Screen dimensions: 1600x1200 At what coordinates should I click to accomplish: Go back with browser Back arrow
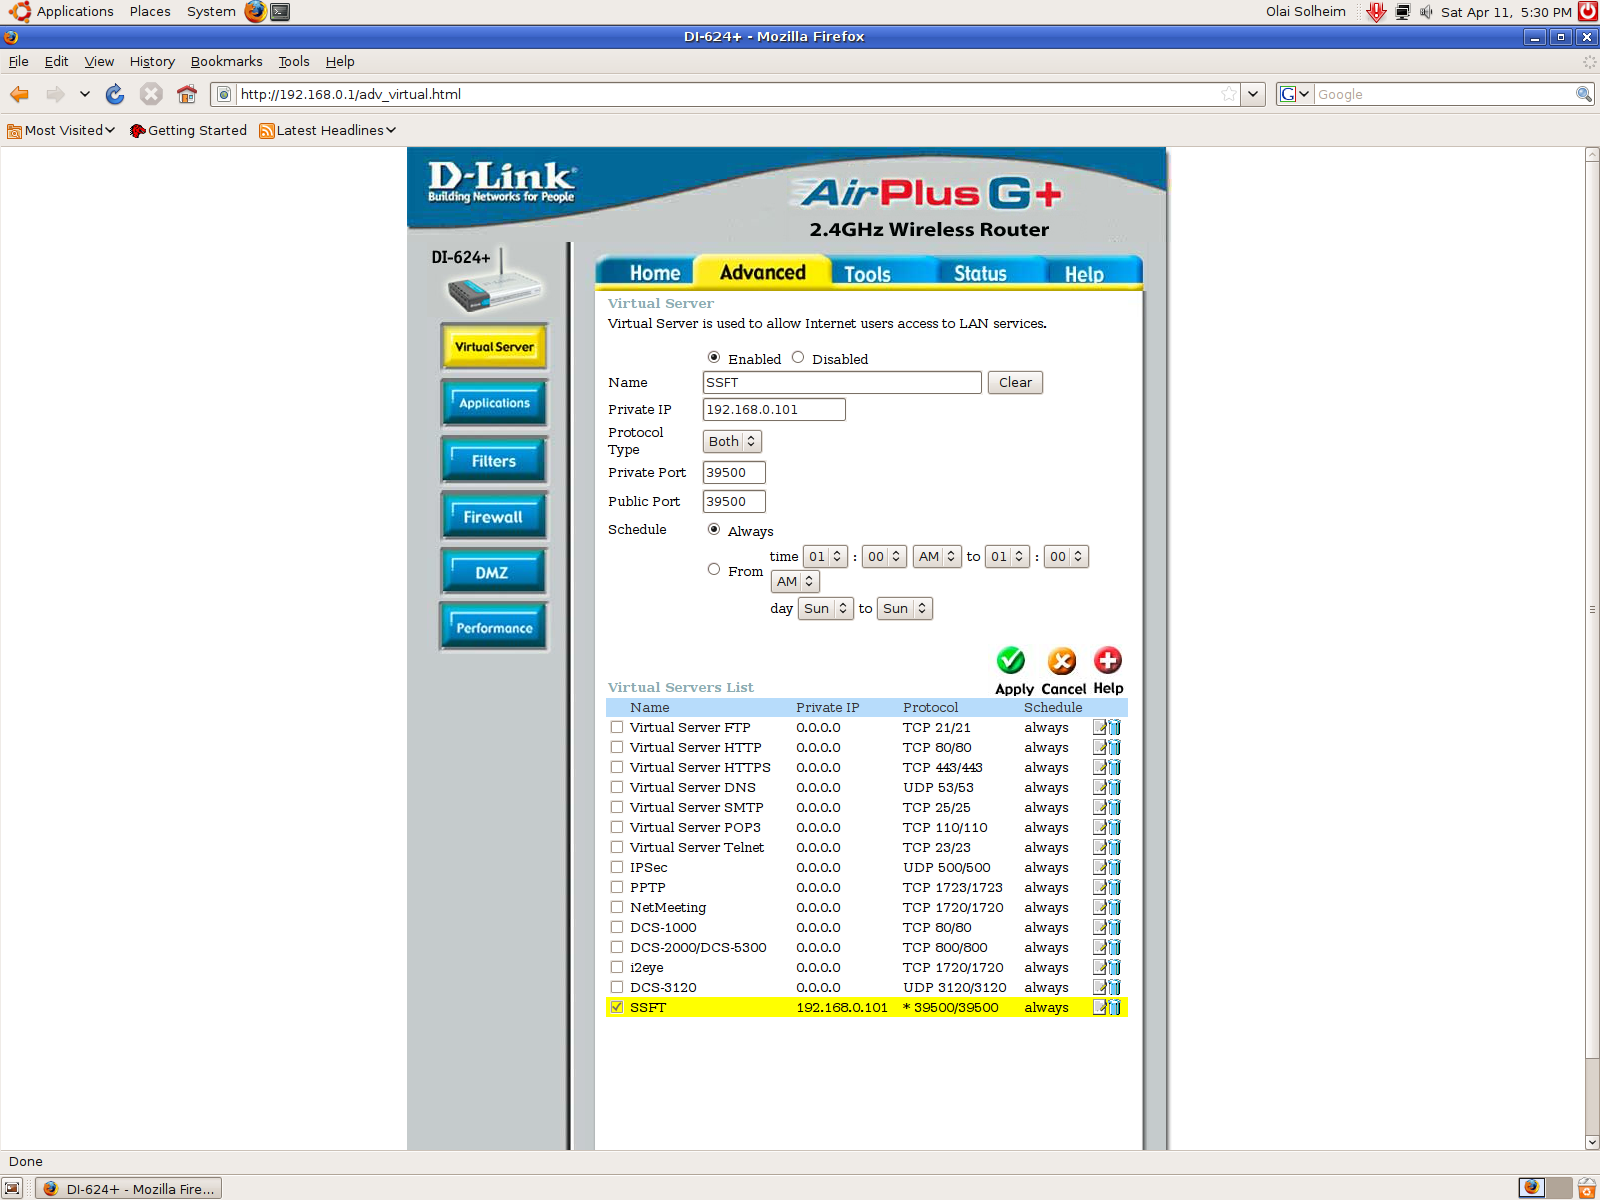click(x=19, y=94)
